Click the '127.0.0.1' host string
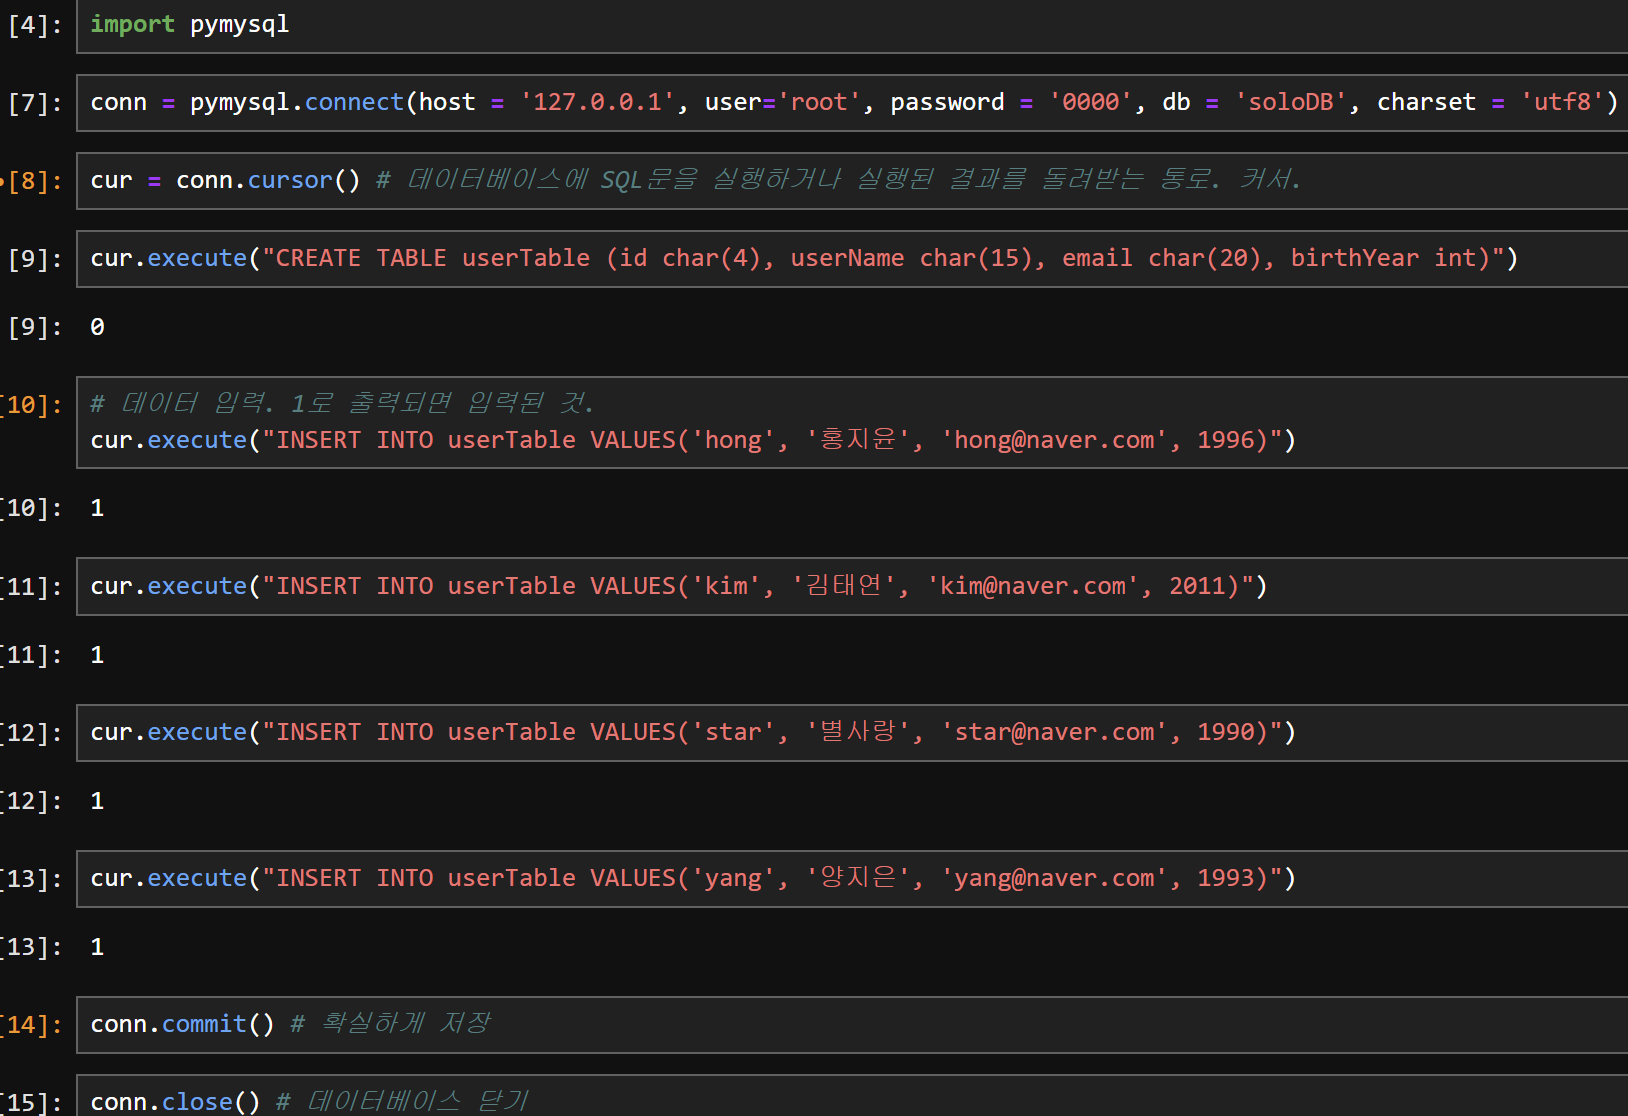Image resolution: width=1628 pixels, height=1116 pixels. [x=597, y=103]
